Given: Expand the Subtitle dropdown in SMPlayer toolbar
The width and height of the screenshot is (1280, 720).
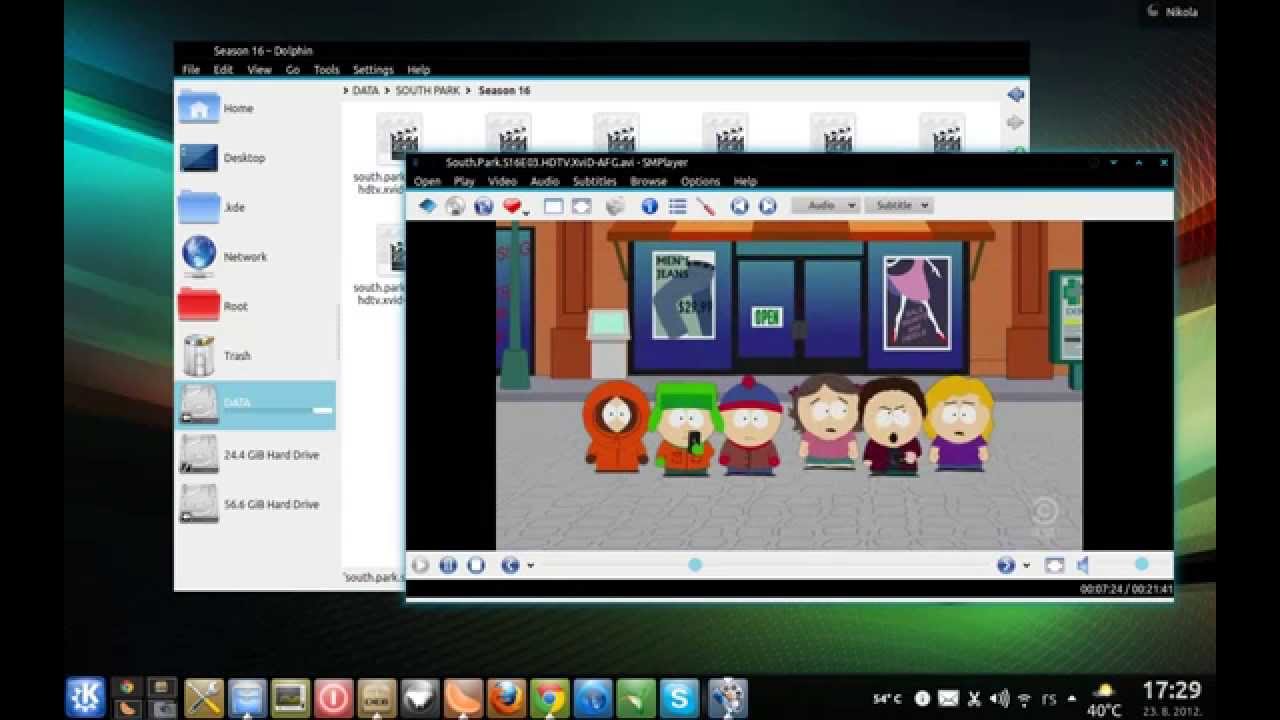Looking at the screenshot, I should point(898,205).
